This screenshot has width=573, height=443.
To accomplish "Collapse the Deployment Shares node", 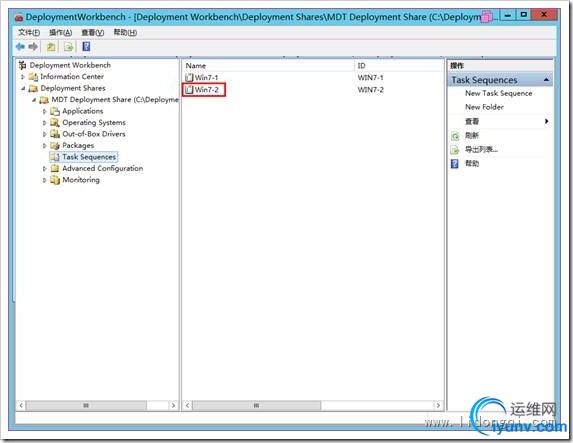I will tap(23, 88).
